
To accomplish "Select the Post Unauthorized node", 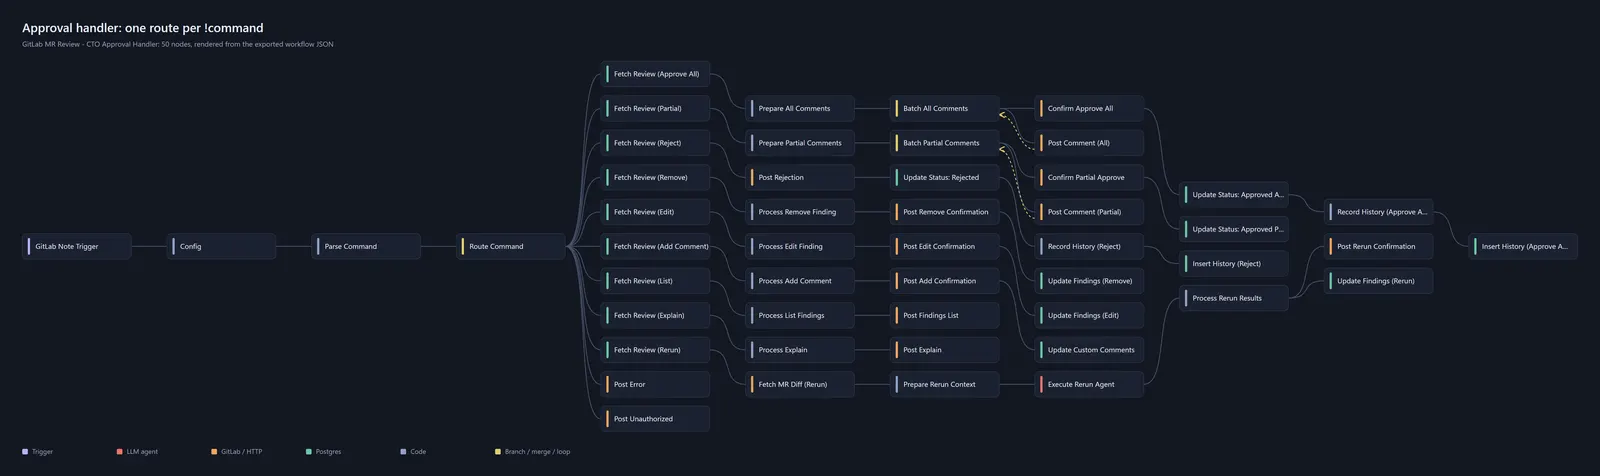I will pos(655,419).
